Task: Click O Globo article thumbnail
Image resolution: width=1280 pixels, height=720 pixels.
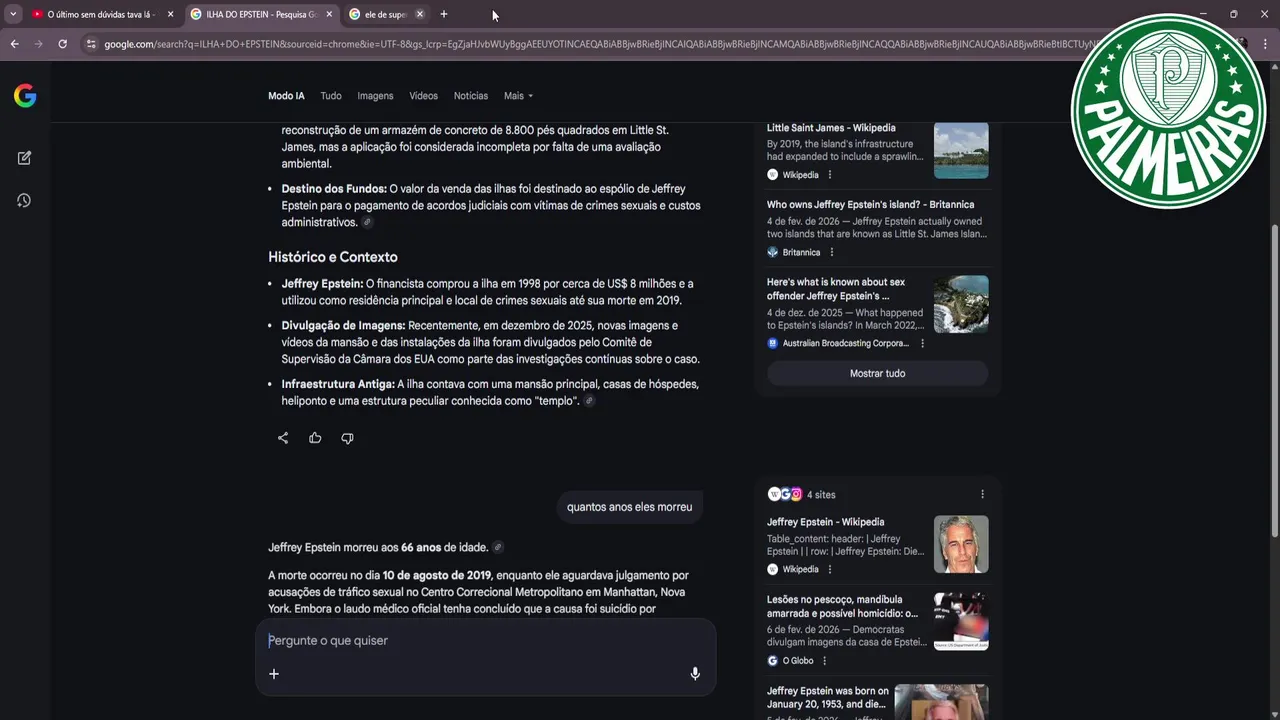Action: point(961,621)
